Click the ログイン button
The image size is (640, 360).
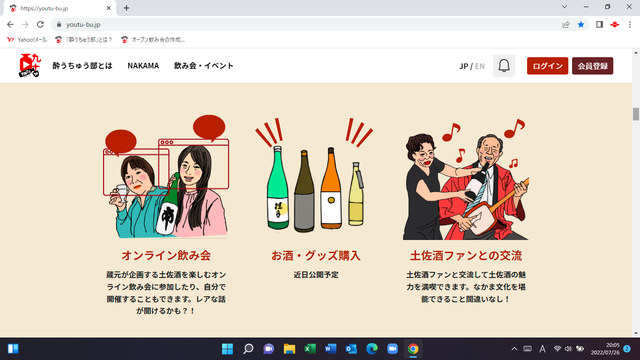pyautogui.click(x=547, y=66)
